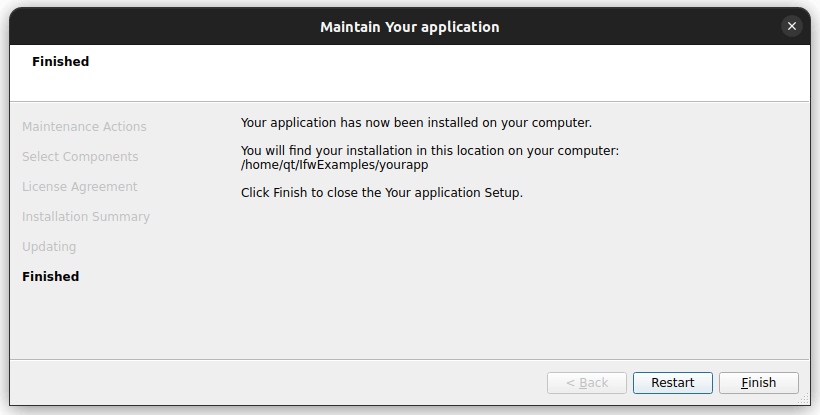Click Installation Summary in the step list
This screenshot has height=415, width=820.
(x=86, y=217)
